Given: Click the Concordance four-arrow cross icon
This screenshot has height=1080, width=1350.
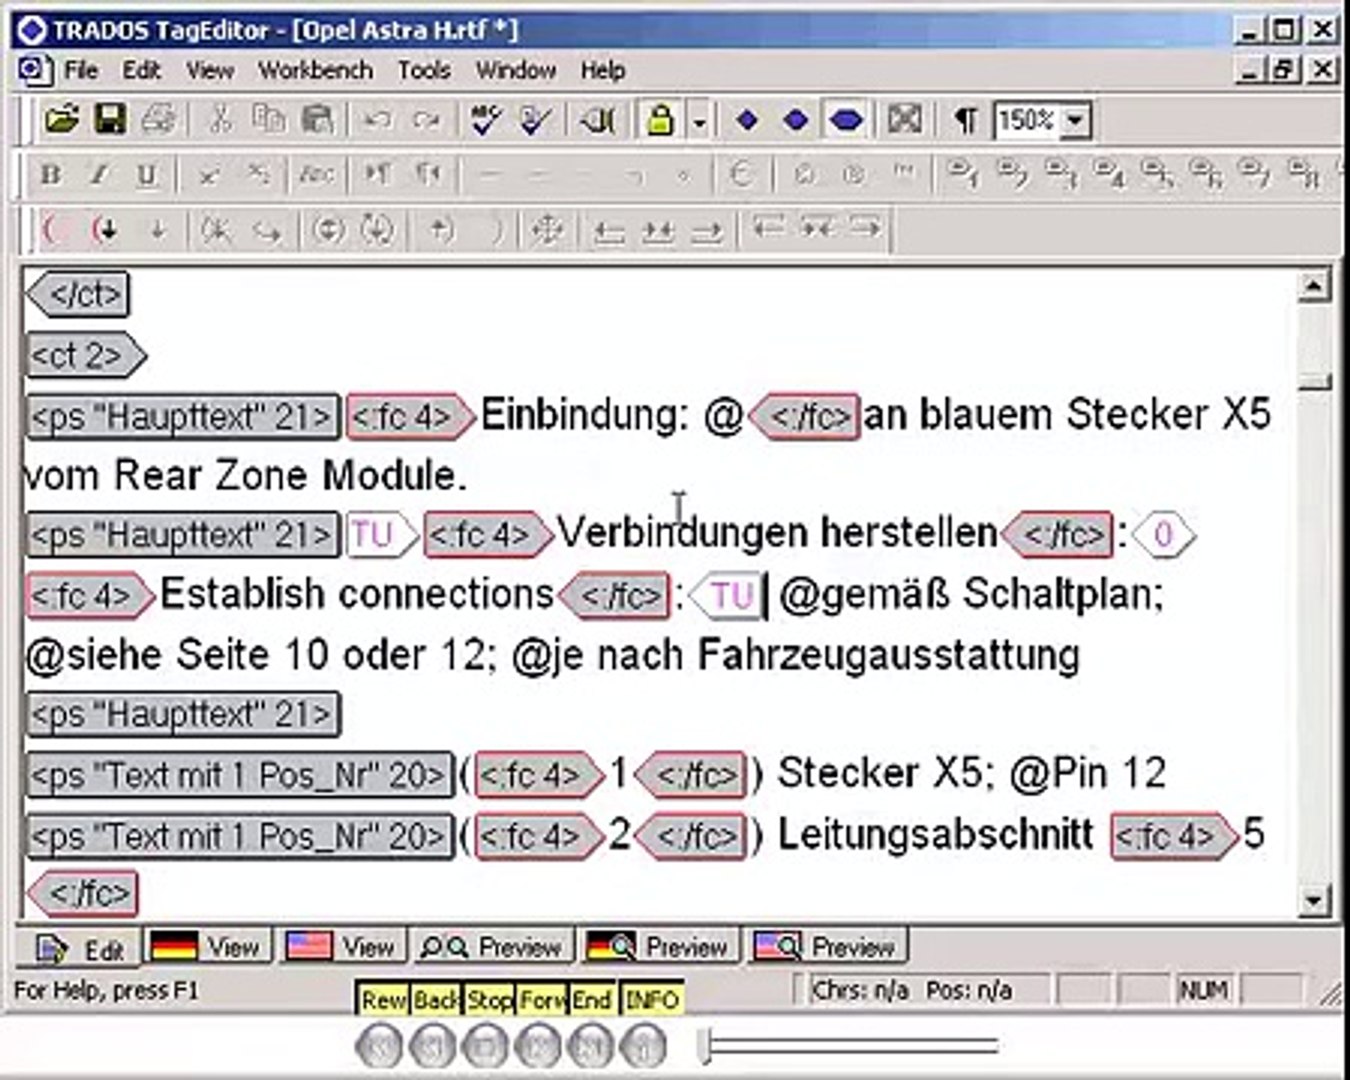Looking at the screenshot, I should click(x=548, y=230).
